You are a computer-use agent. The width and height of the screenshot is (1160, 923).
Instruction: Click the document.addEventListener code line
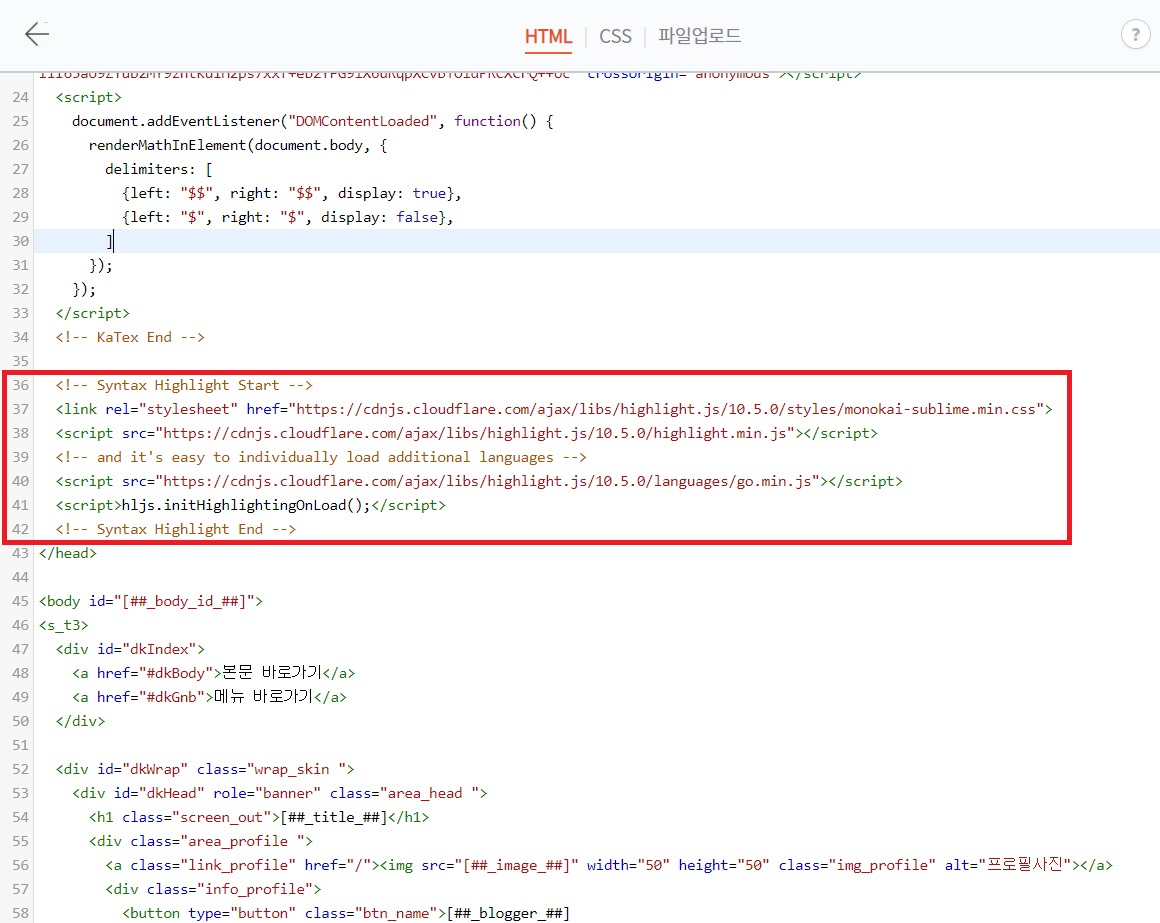pos(312,121)
